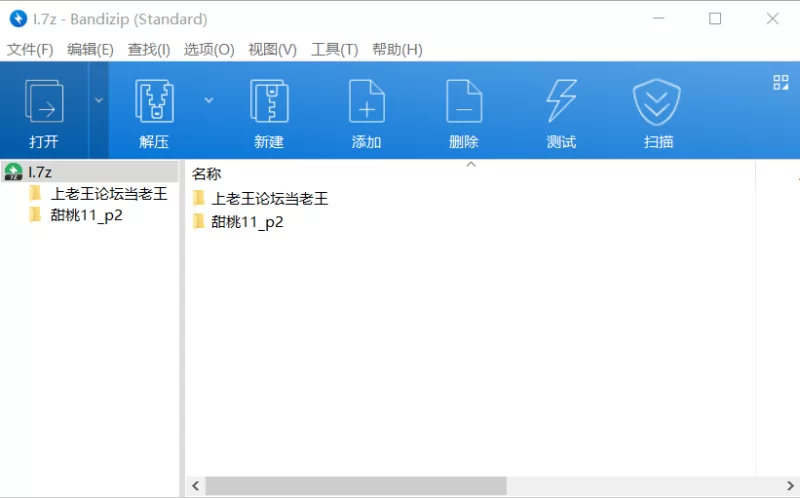Select 上老王论坛当老王 folder in file list

coord(270,198)
